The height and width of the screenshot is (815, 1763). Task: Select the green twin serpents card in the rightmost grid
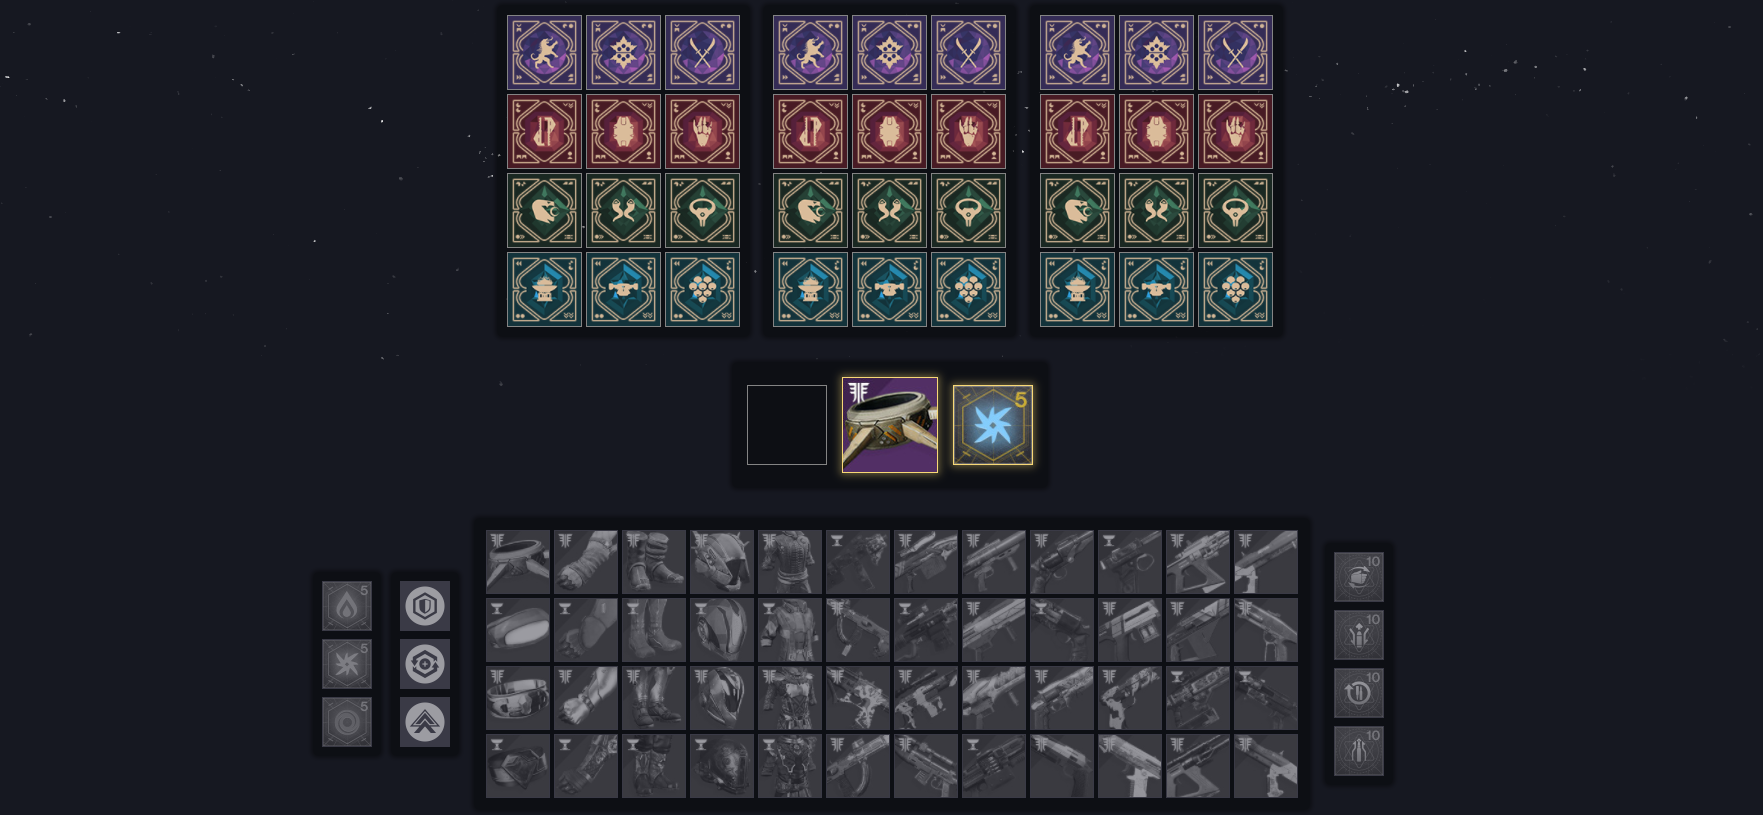[x=1156, y=210]
